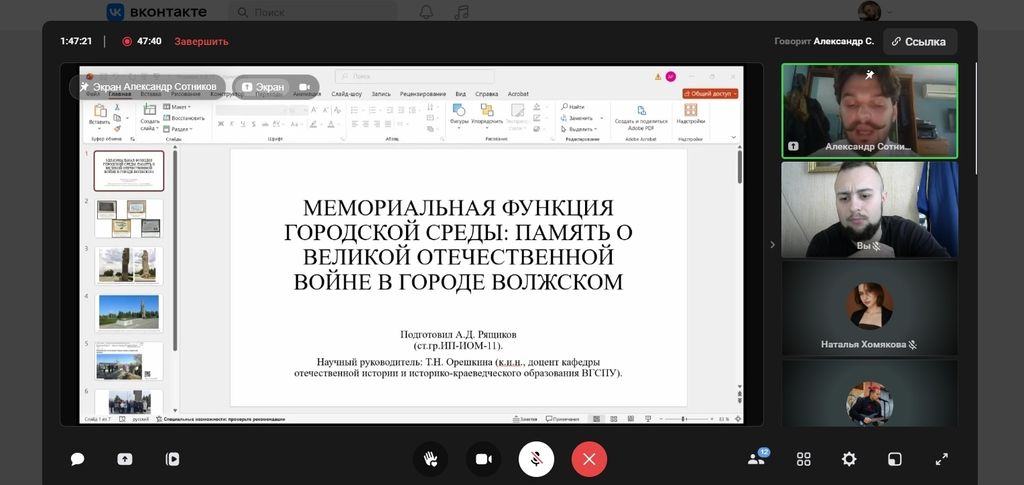Image resolution: width=1024 pixels, height=485 pixels.
Task: Click the VK notifications bell icon
Action: click(x=426, y=12)
